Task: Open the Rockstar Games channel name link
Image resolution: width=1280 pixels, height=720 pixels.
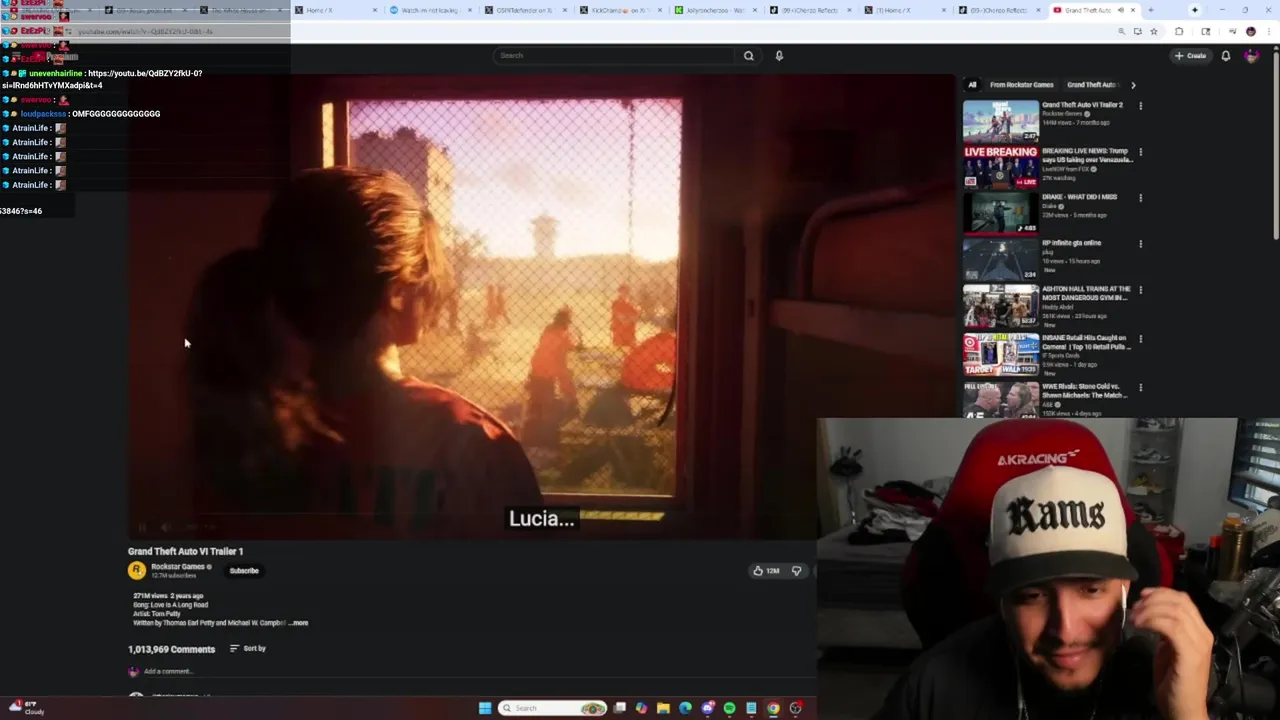Action: pyautogui.click(x=178, y=567)
